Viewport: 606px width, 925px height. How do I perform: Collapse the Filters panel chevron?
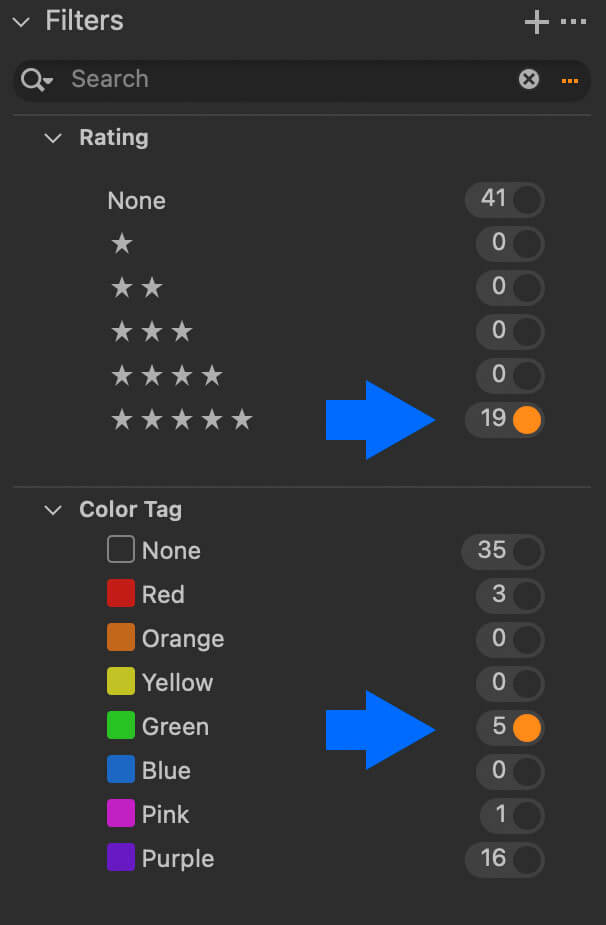tap(21, 22)
